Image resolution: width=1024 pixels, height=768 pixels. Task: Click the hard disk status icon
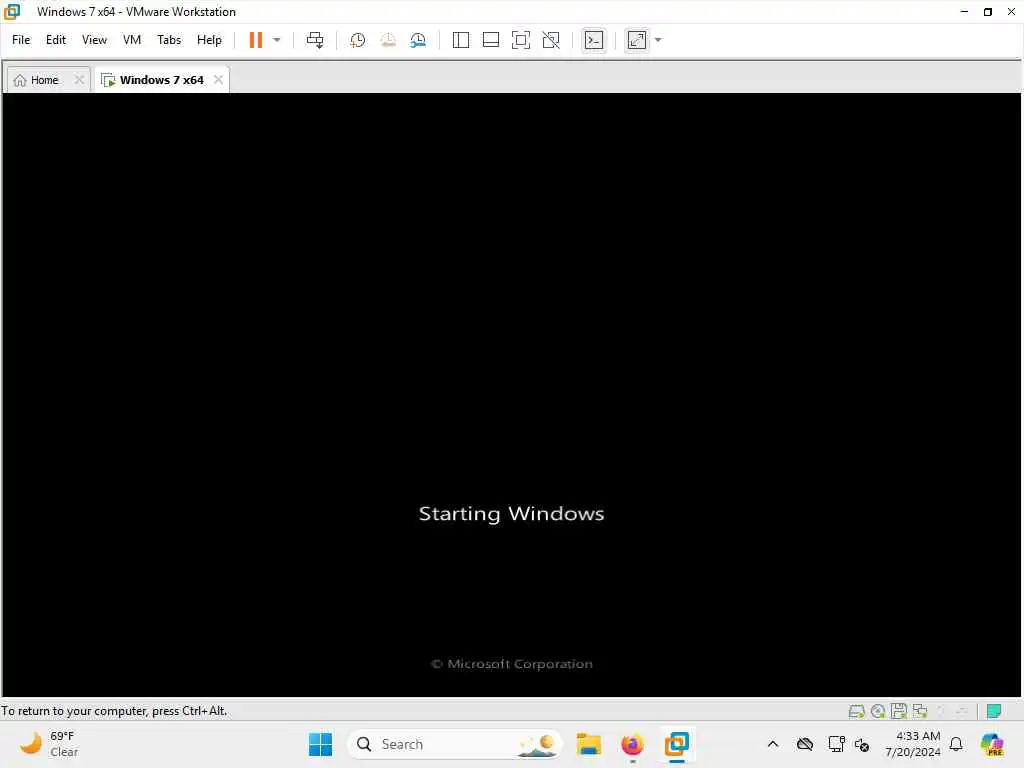(856, 711)
